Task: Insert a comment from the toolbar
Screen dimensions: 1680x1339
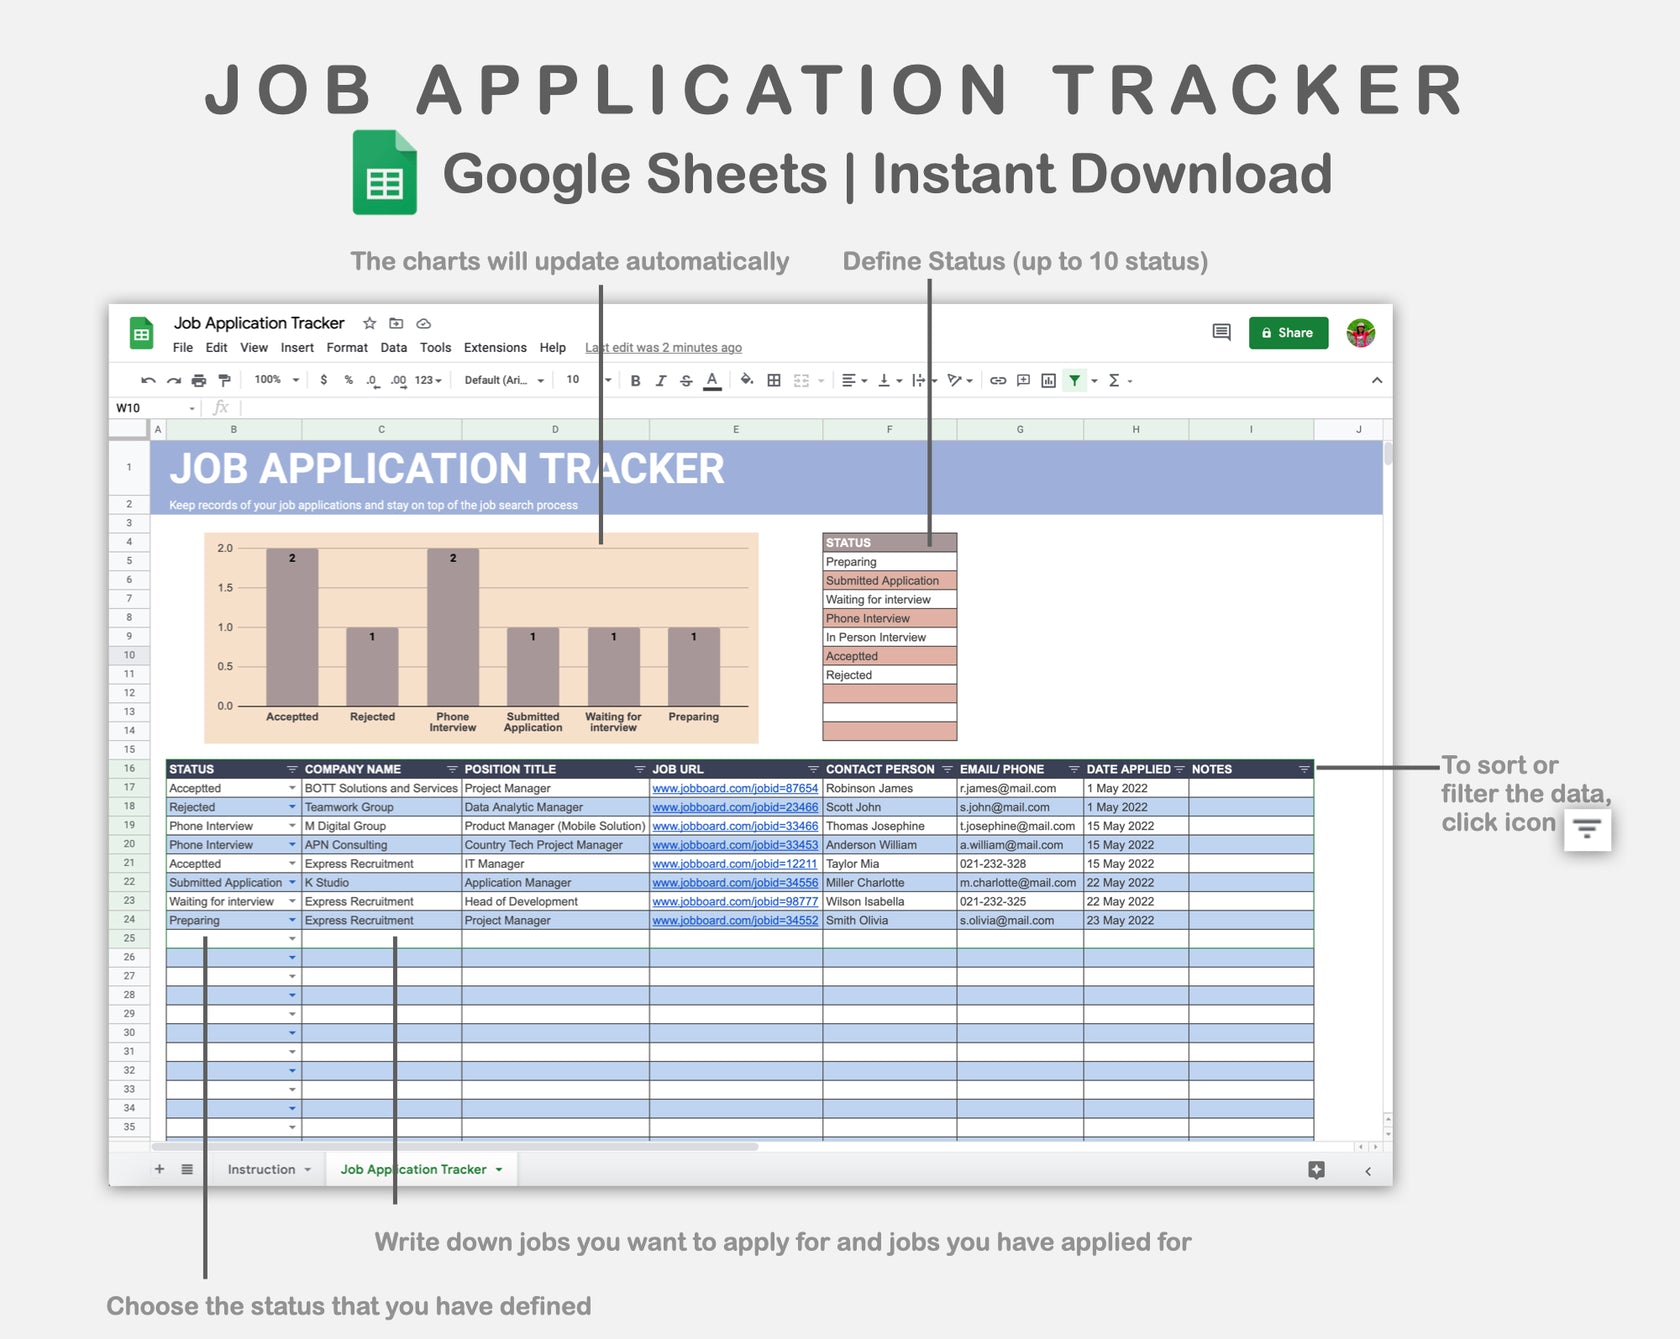Action: click(1022, 380)
